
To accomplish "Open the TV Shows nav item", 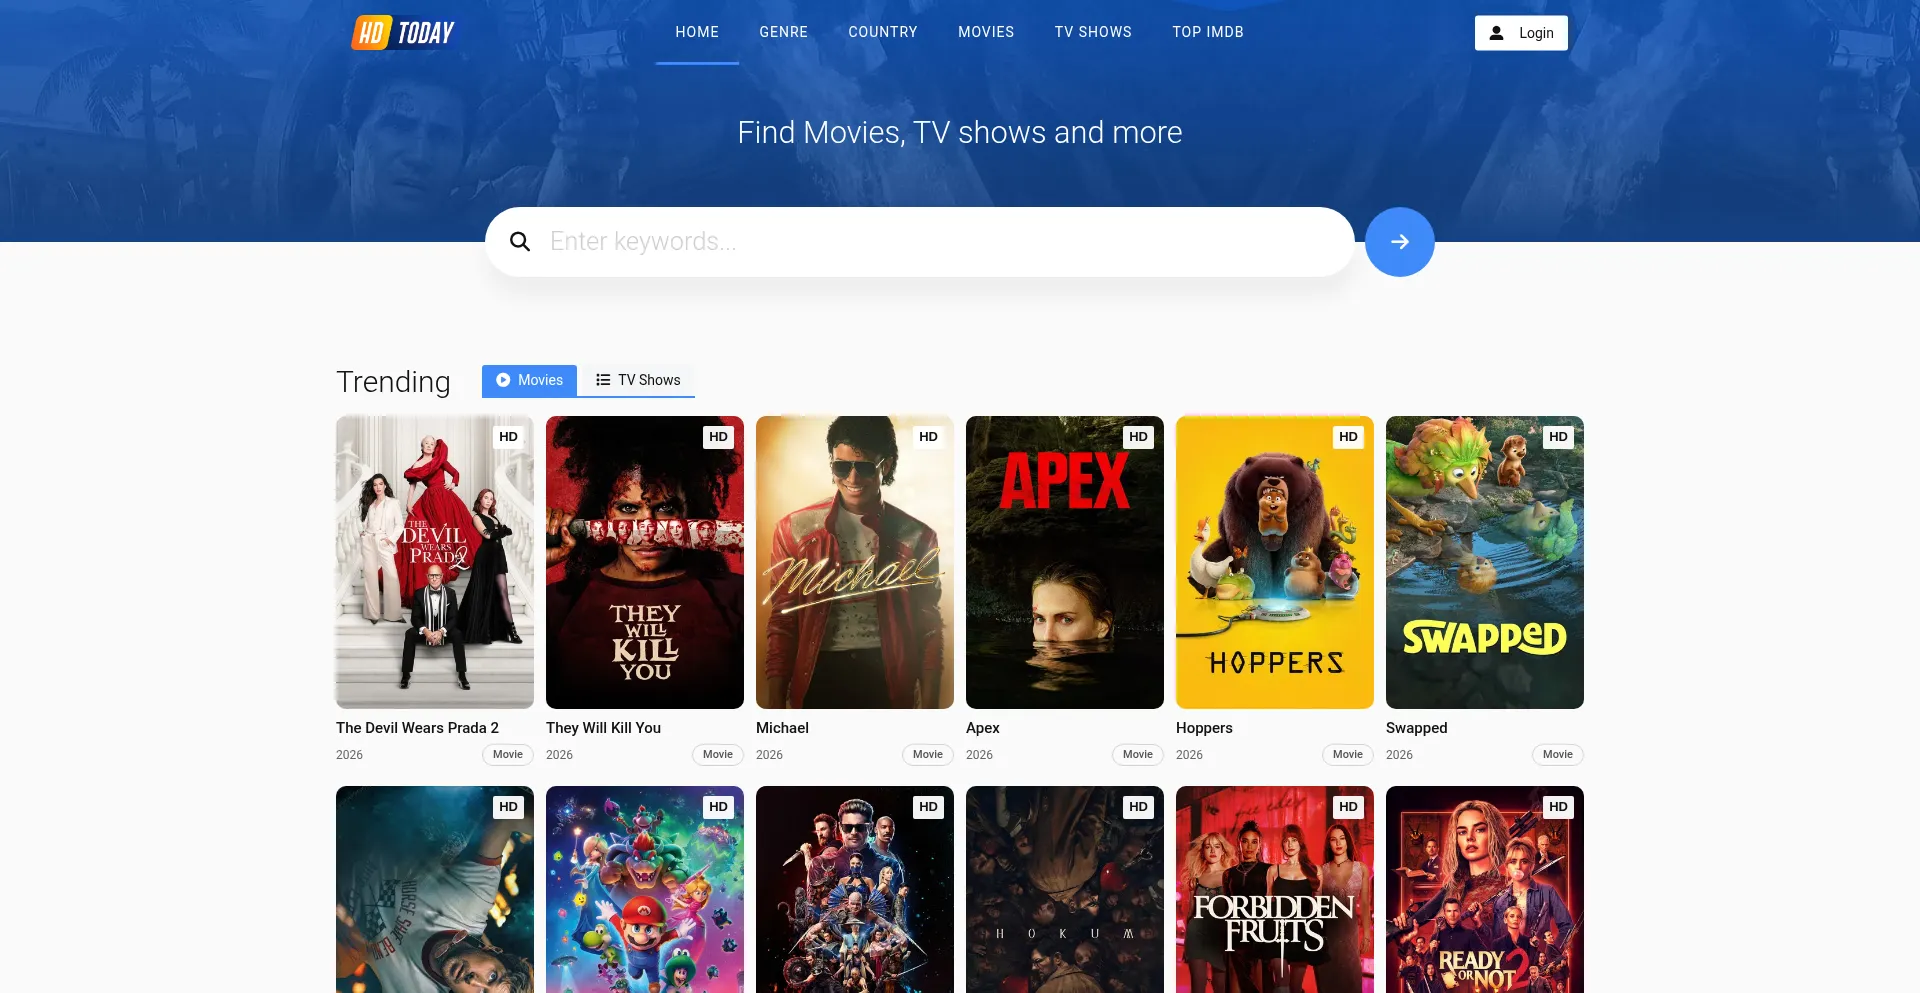I will [1093, 32].
